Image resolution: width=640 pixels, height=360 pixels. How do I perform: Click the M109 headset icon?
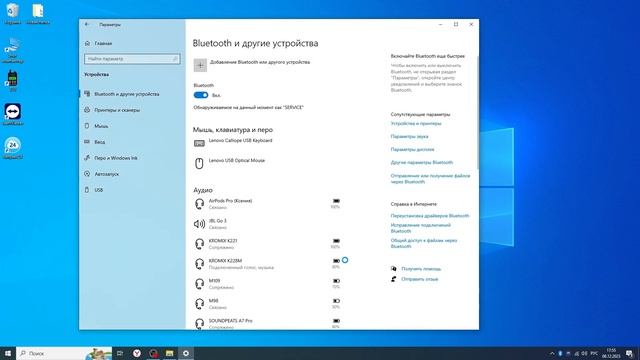tap(199, 284)
